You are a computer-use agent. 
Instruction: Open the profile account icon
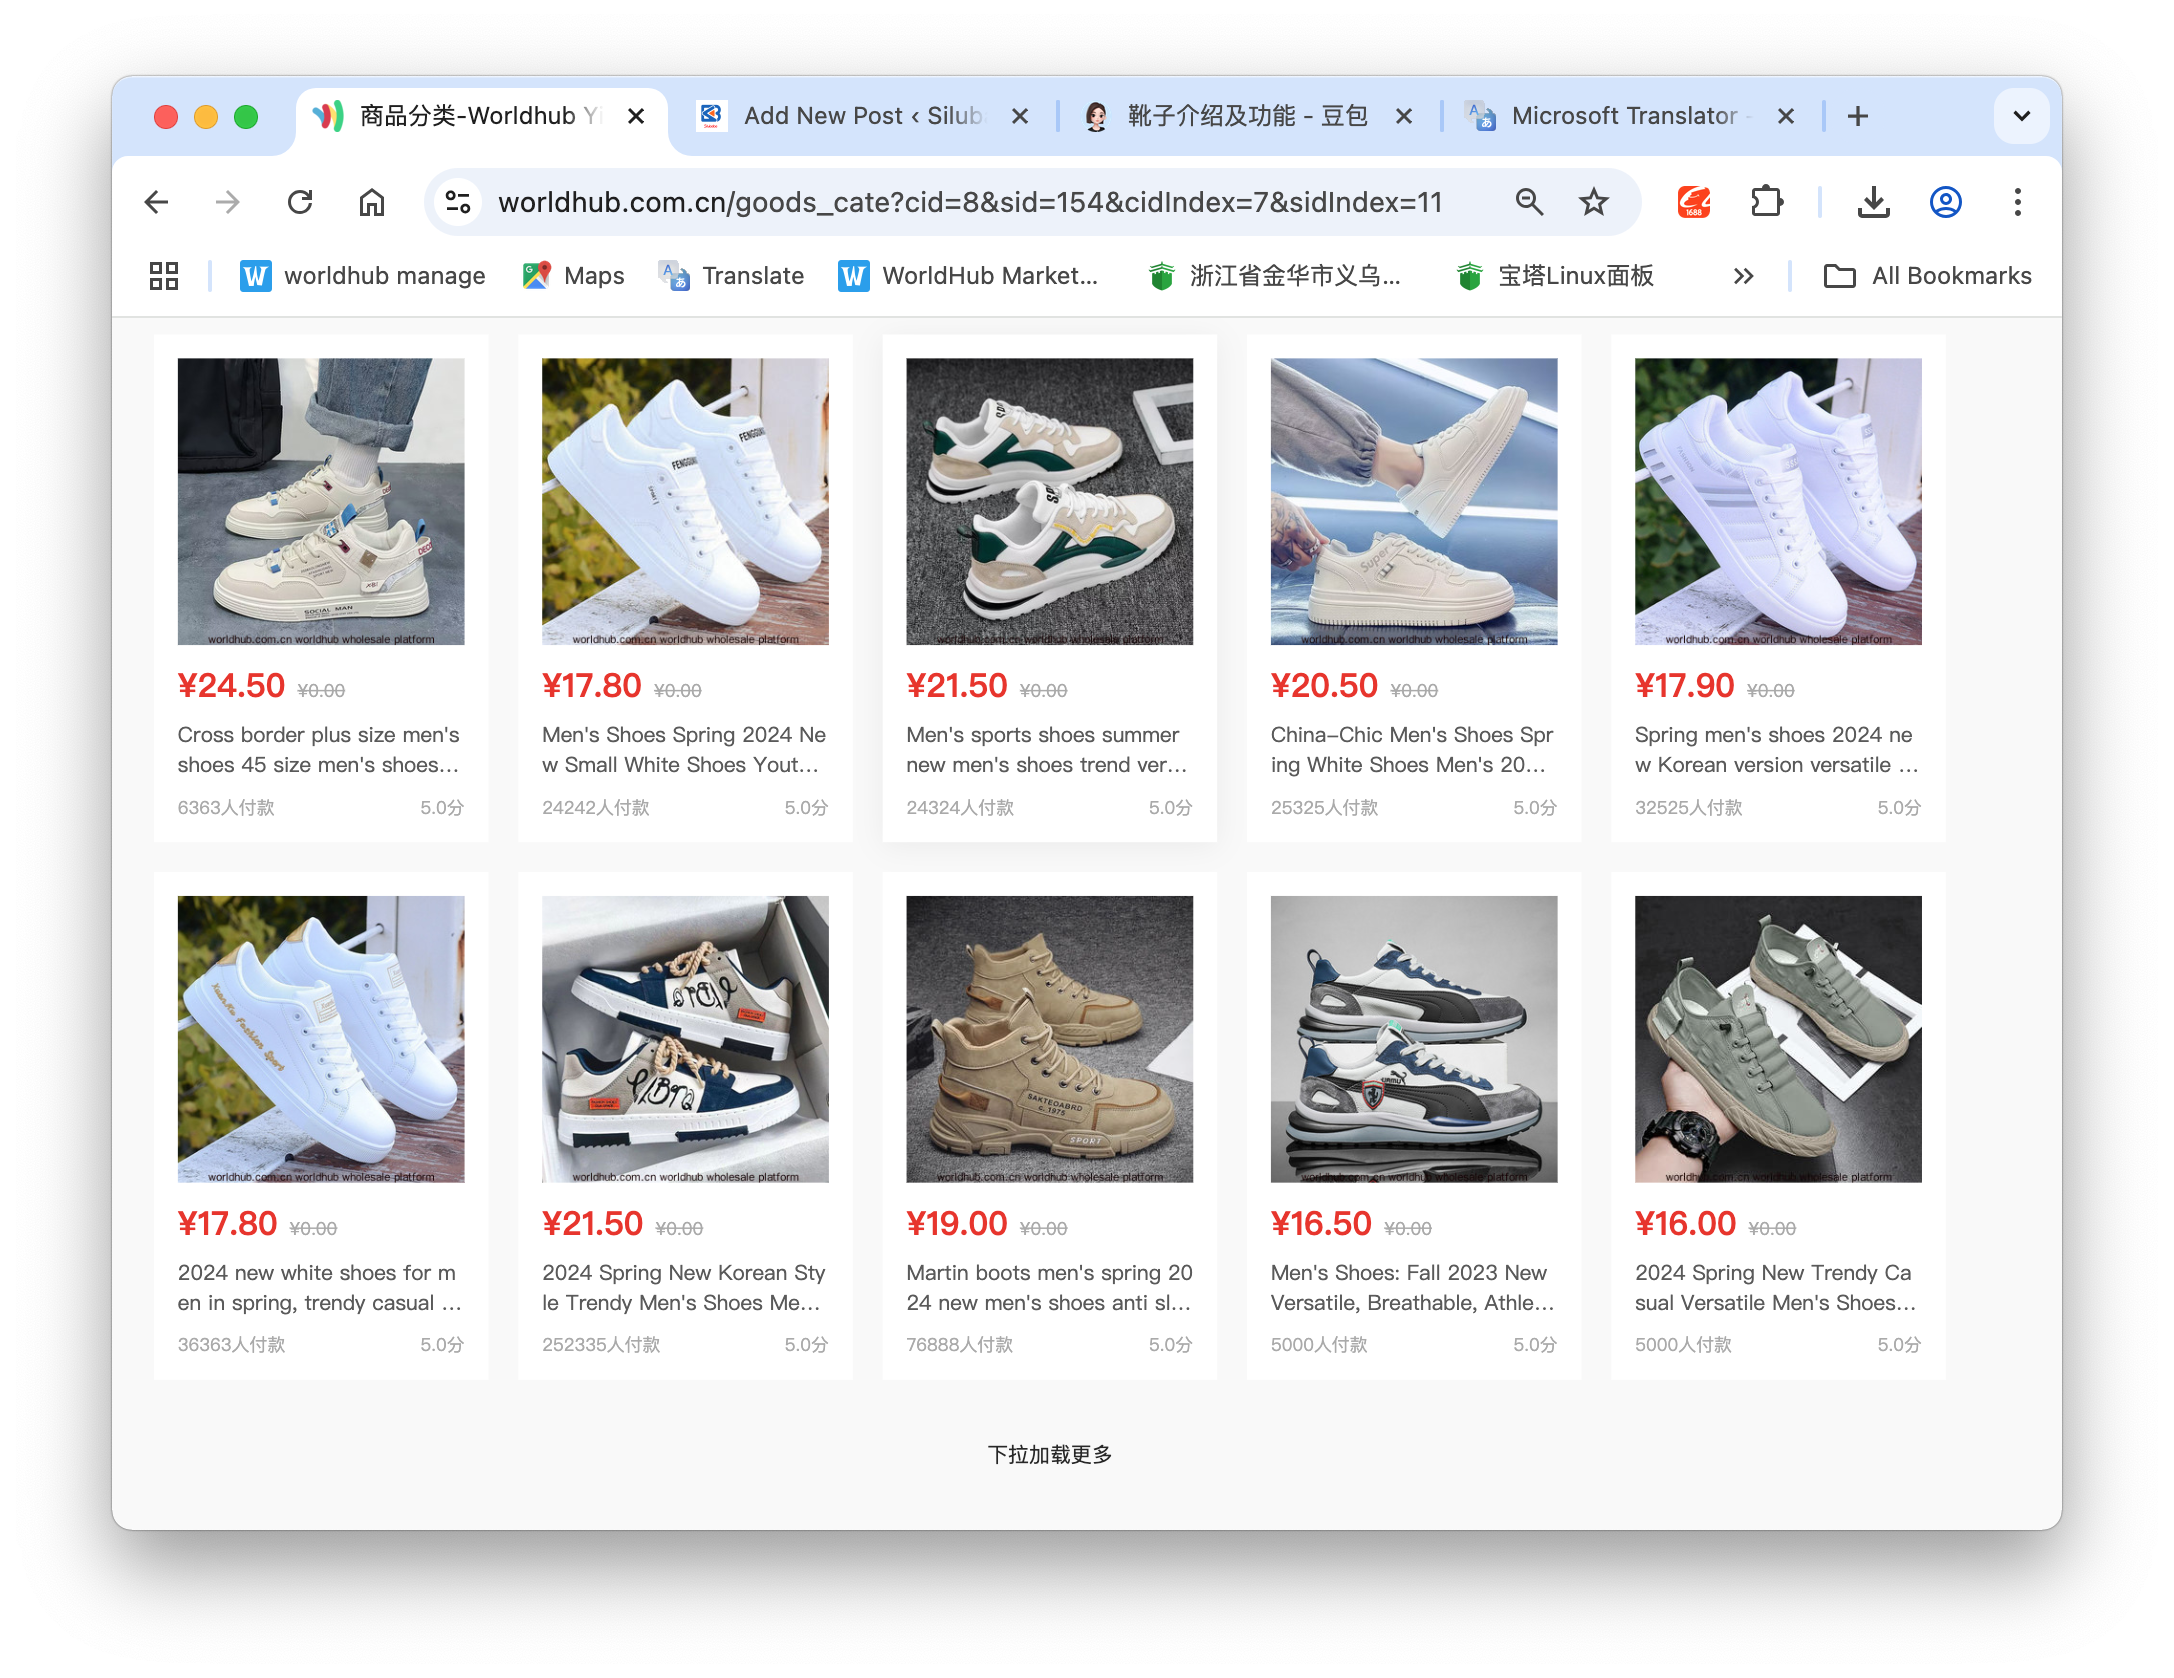point(1945,203)
